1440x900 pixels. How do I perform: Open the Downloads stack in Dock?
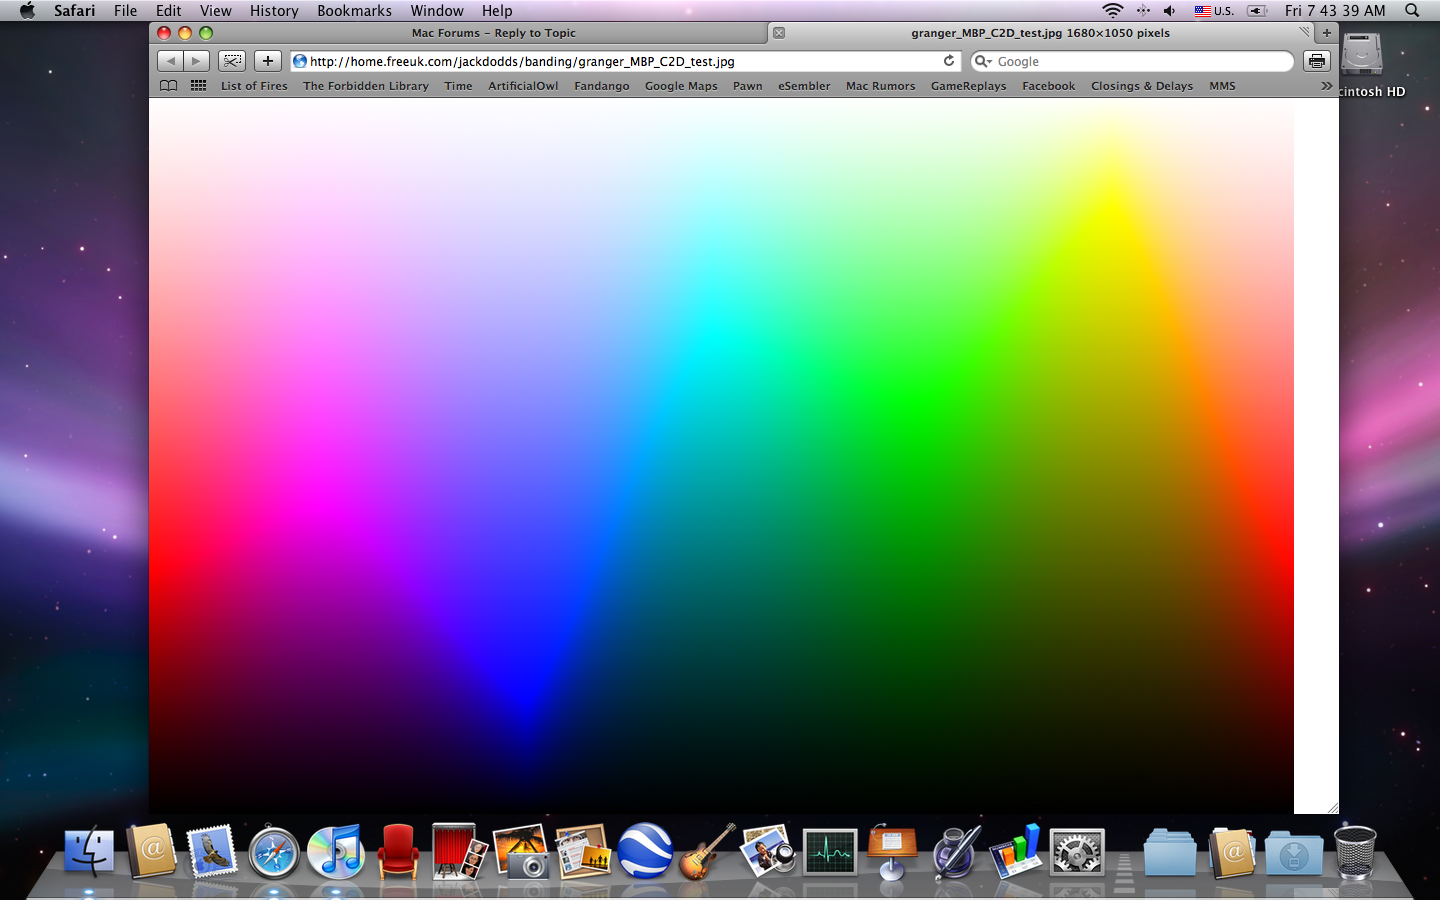1294,853
